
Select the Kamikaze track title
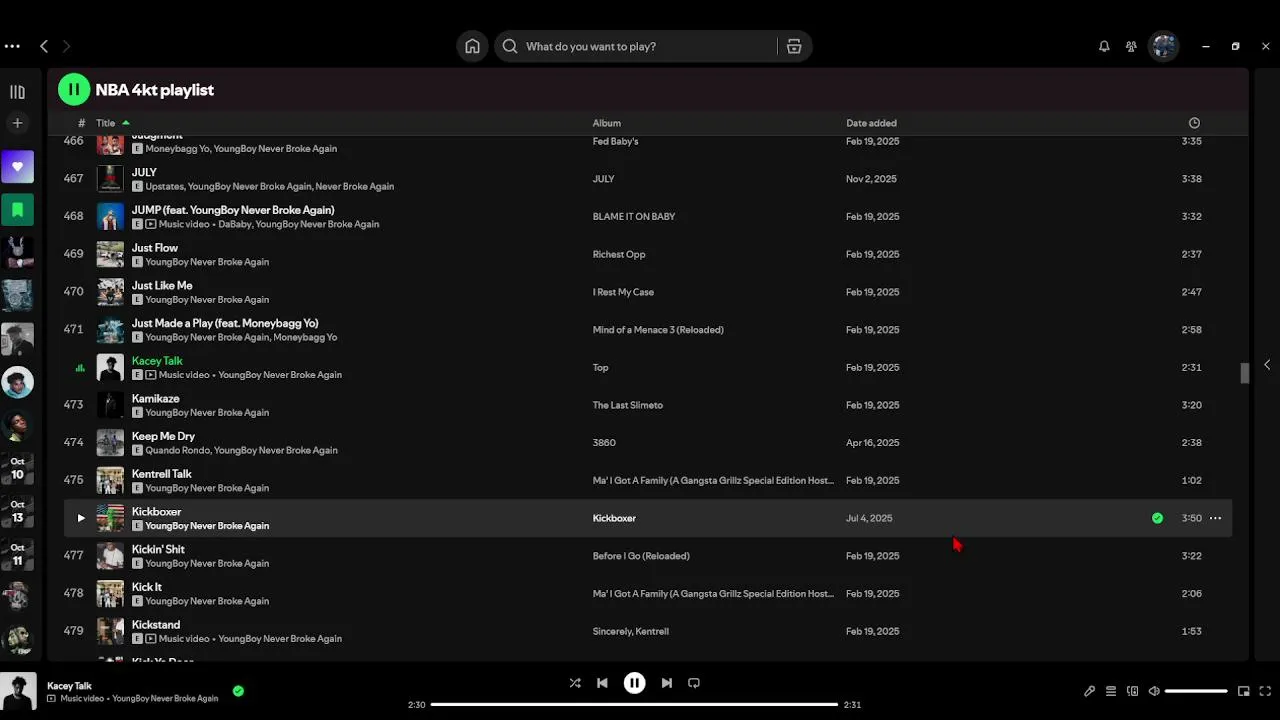pos(156,398)
